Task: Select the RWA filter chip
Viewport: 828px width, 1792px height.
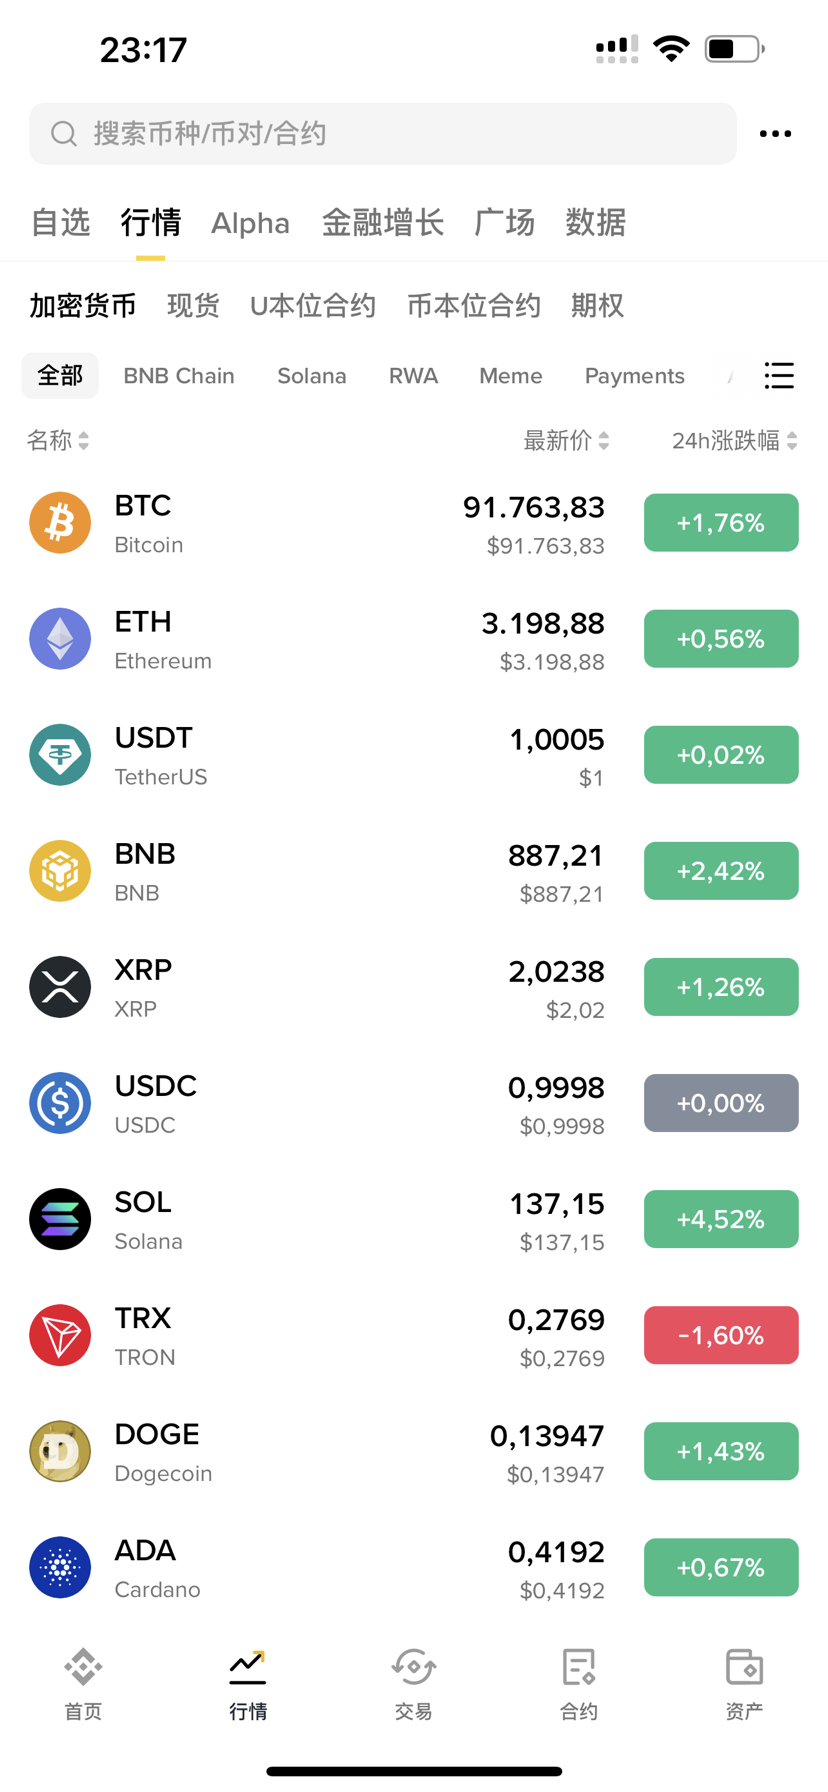Action: point(413,376)
